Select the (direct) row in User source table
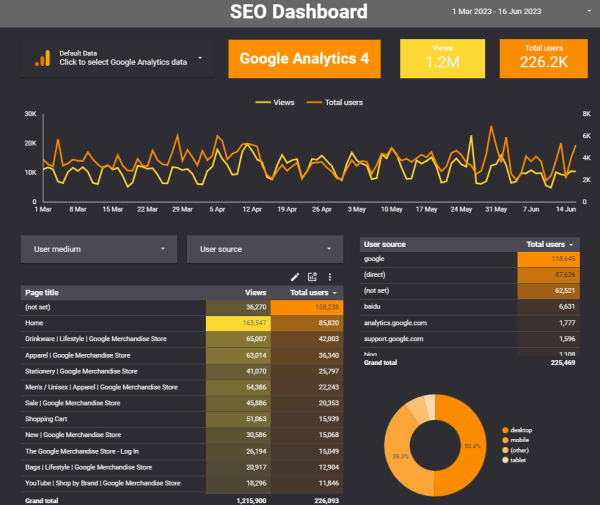This screenshot has height=505, width=600. 470,275
